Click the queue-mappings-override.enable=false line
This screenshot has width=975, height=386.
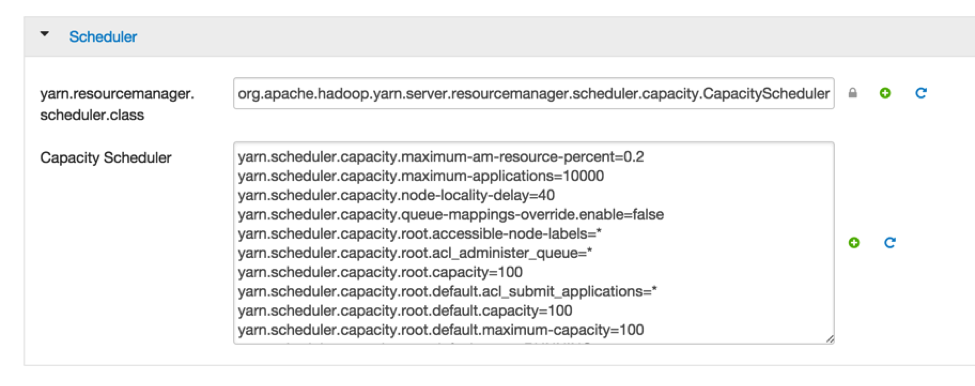[451, 214]
